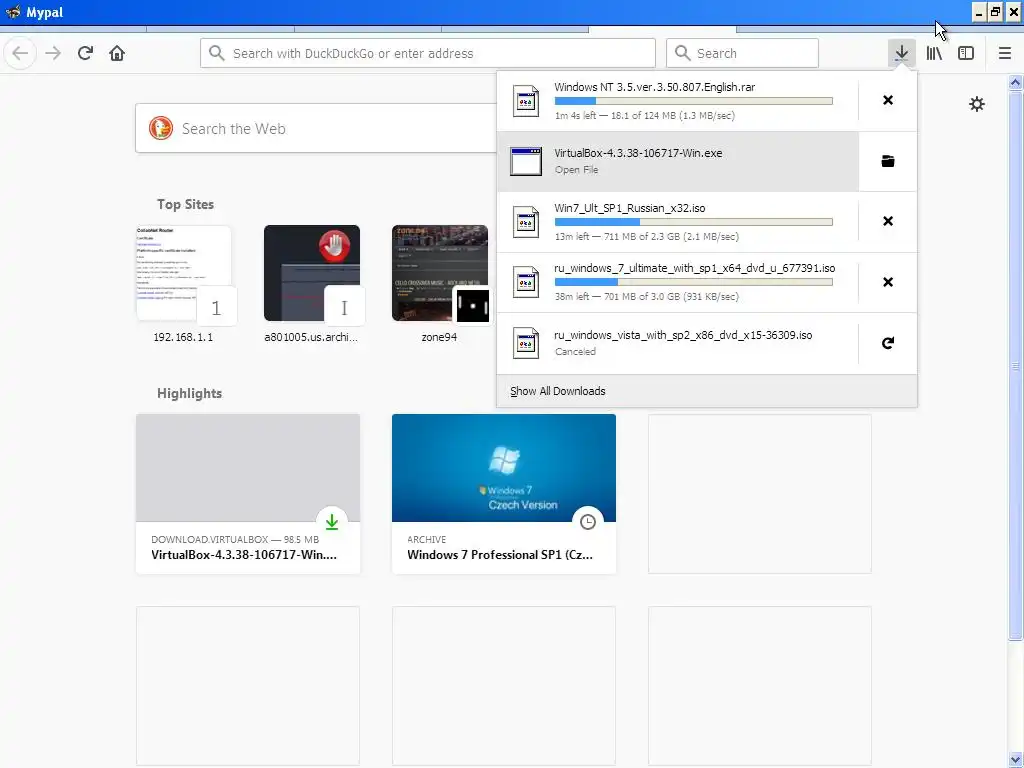Open the Library toolbar icon
Viewport: 1024px width, 768px height.
point(934,53)
